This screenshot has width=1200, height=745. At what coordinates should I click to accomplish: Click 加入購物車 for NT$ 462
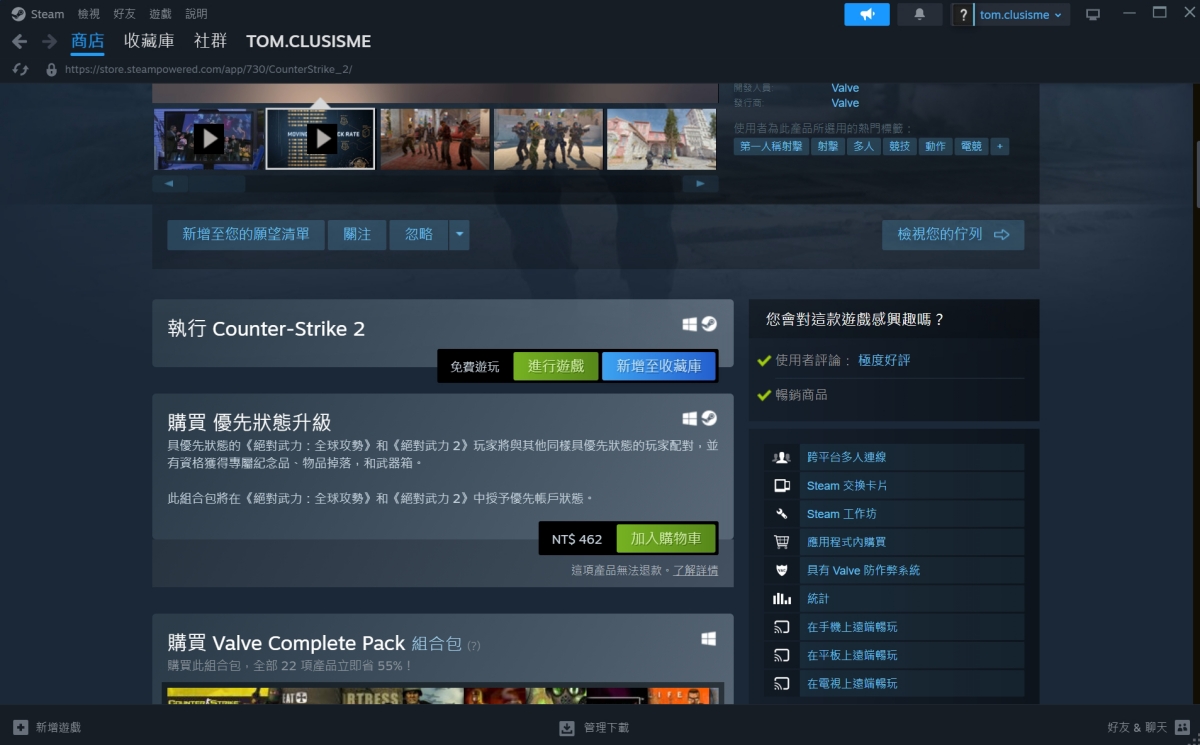(666, 538)
